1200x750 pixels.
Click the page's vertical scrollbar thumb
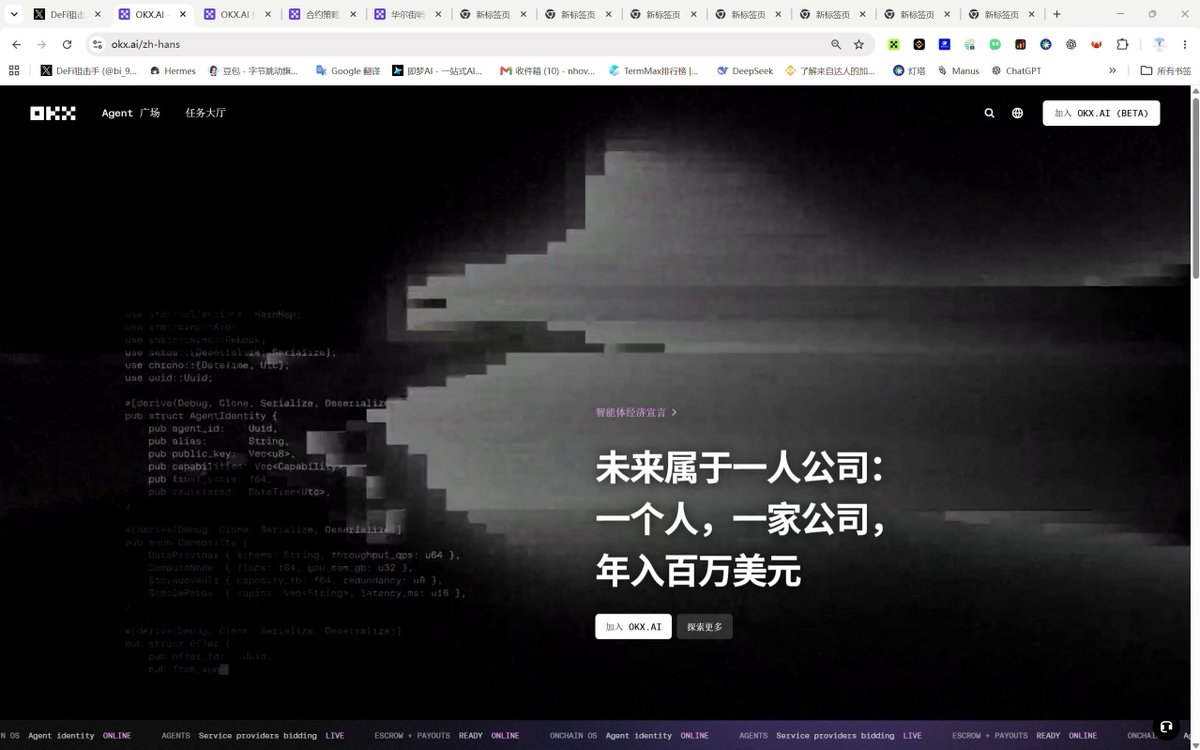1194,187
